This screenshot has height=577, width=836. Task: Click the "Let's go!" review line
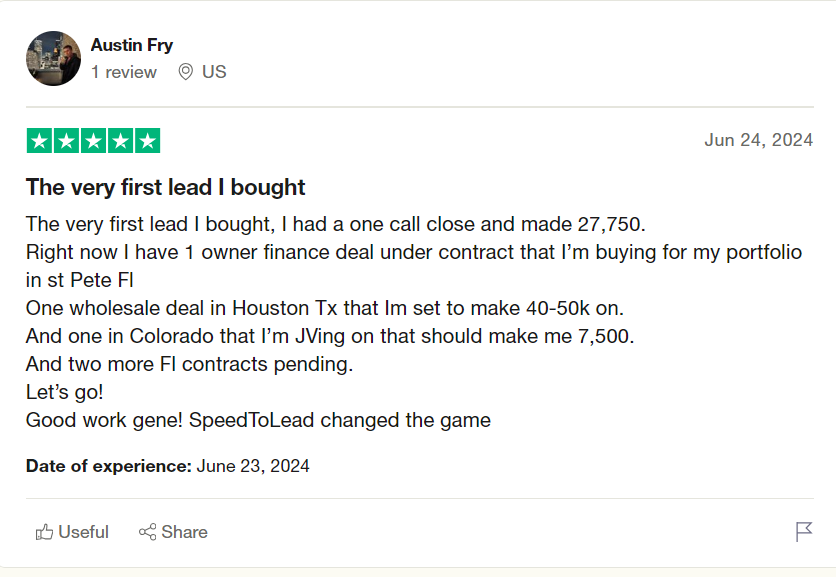65,392
